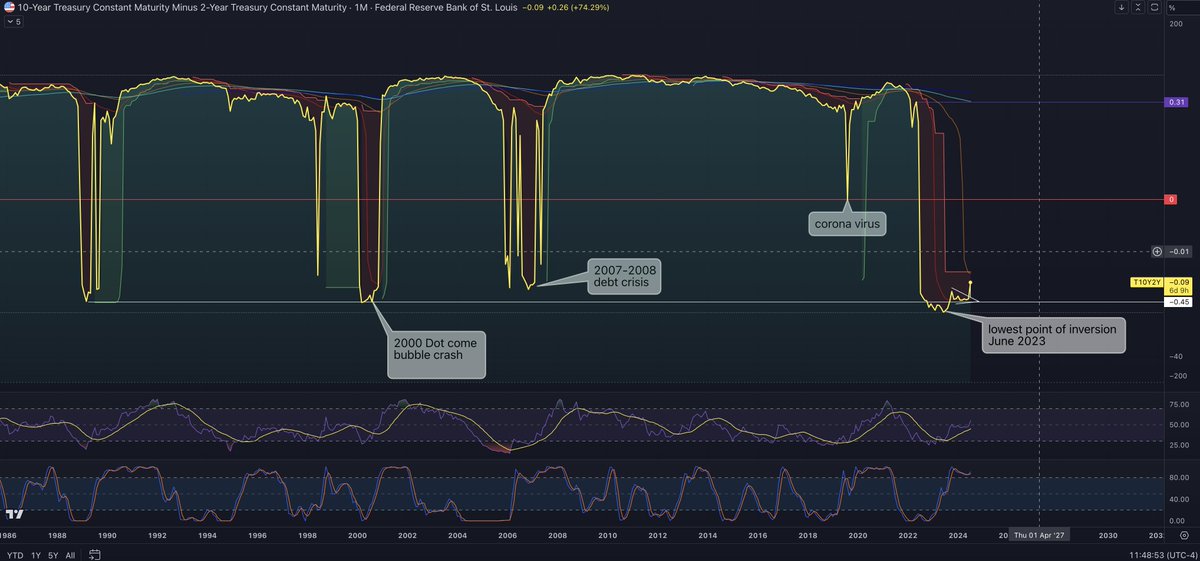
Task: Click the 75.00 RSI scale value
Action: [x=1177, y=404]
